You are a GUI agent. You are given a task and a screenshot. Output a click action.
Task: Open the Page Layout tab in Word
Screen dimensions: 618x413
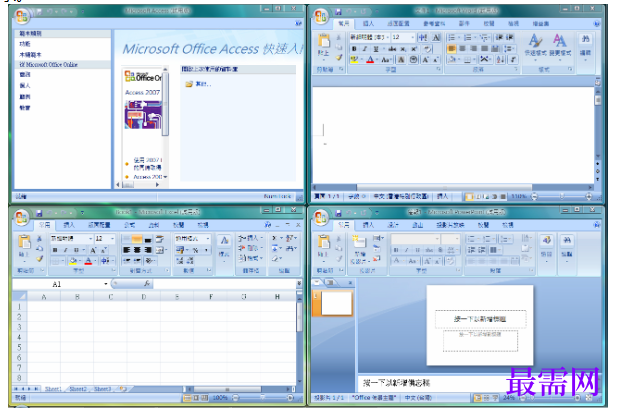tap(398, 24)
